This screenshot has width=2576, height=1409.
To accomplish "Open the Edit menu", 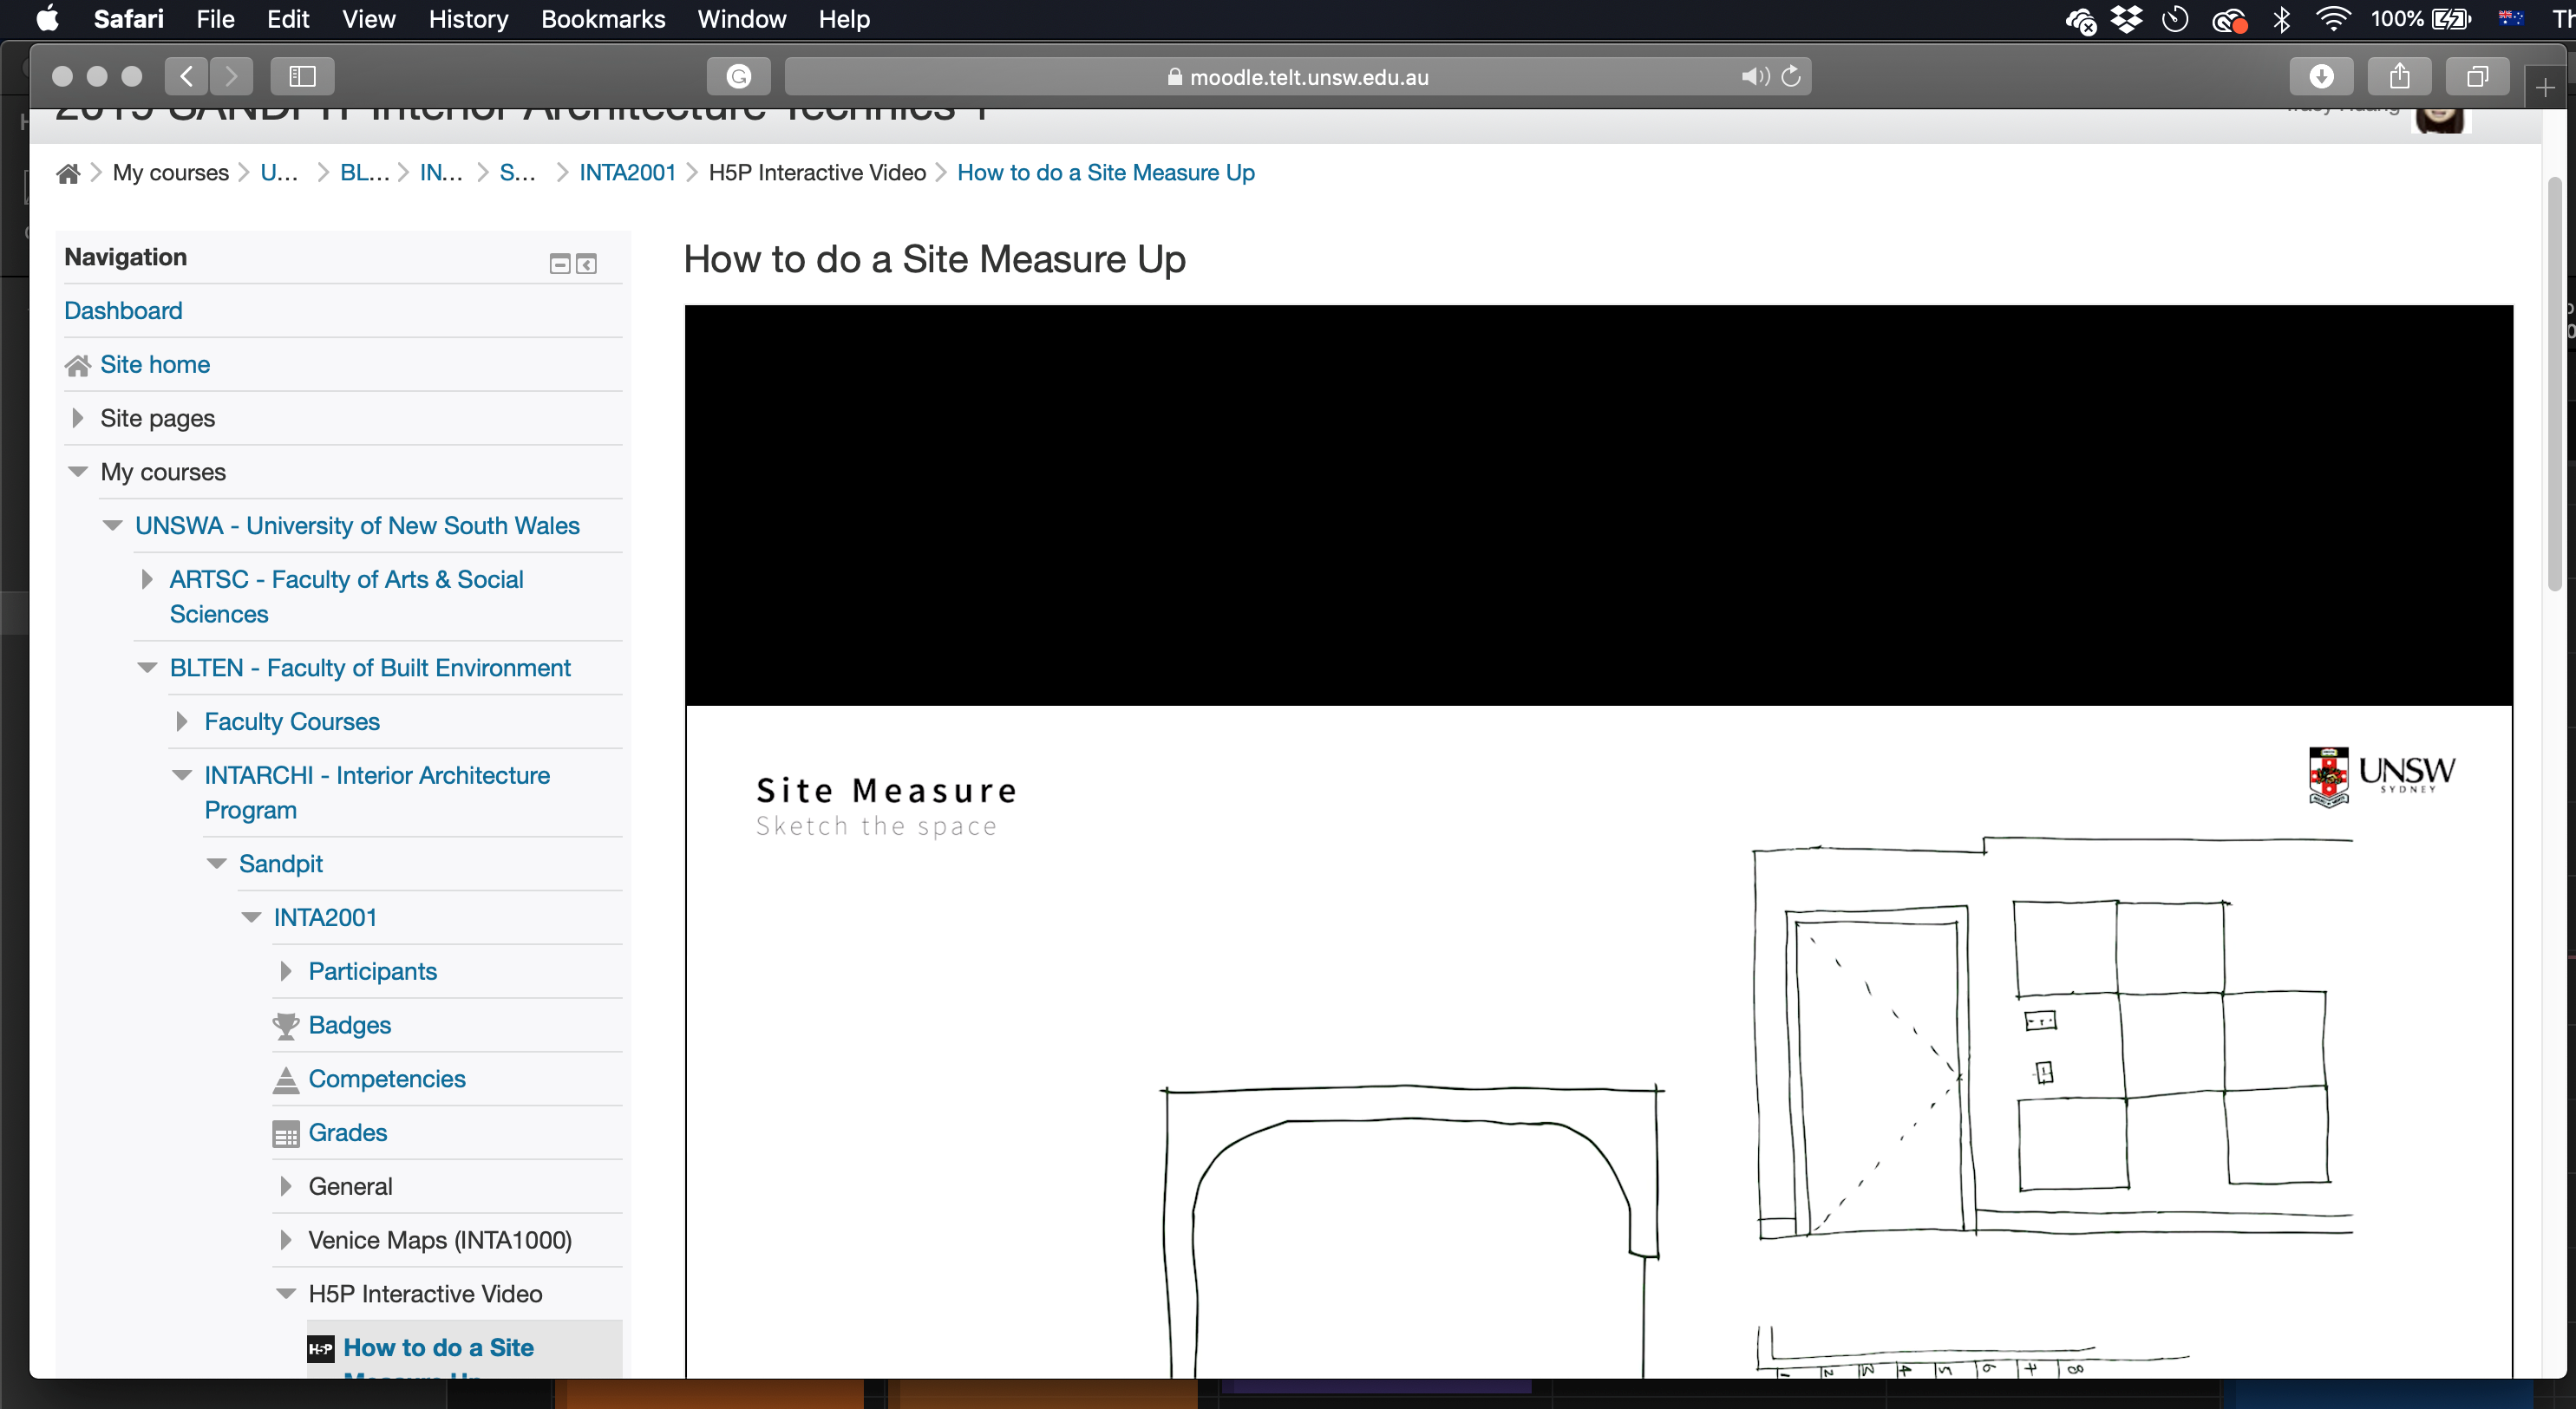I will 288,19.
